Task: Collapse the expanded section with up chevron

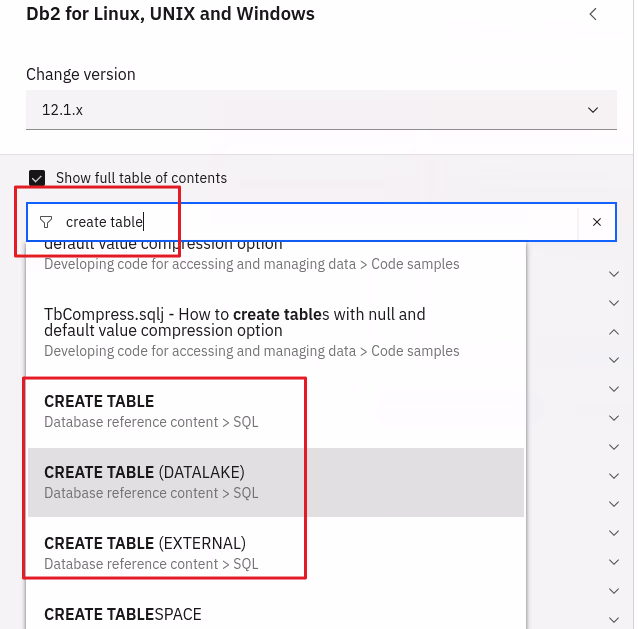Action: (x=614, y=332)
